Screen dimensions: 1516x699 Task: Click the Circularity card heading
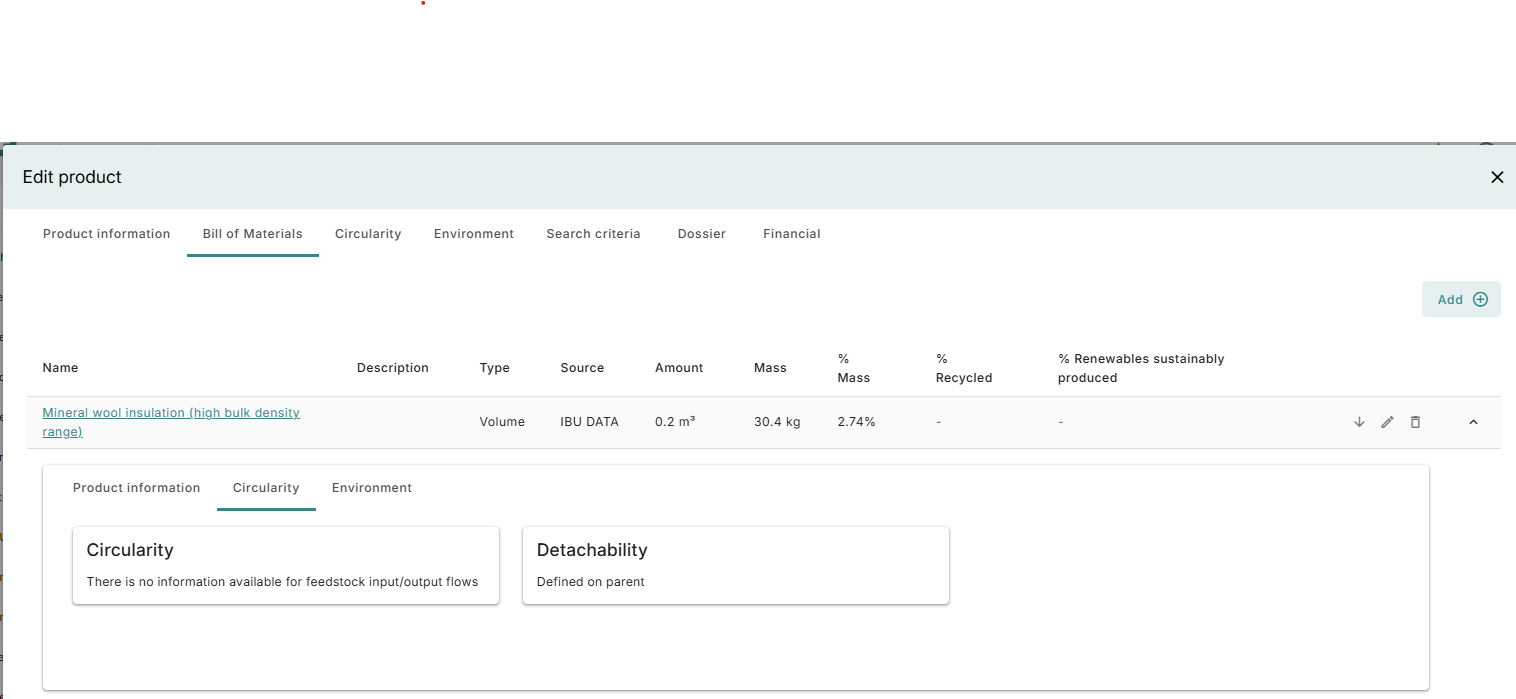tap(130, 550)
